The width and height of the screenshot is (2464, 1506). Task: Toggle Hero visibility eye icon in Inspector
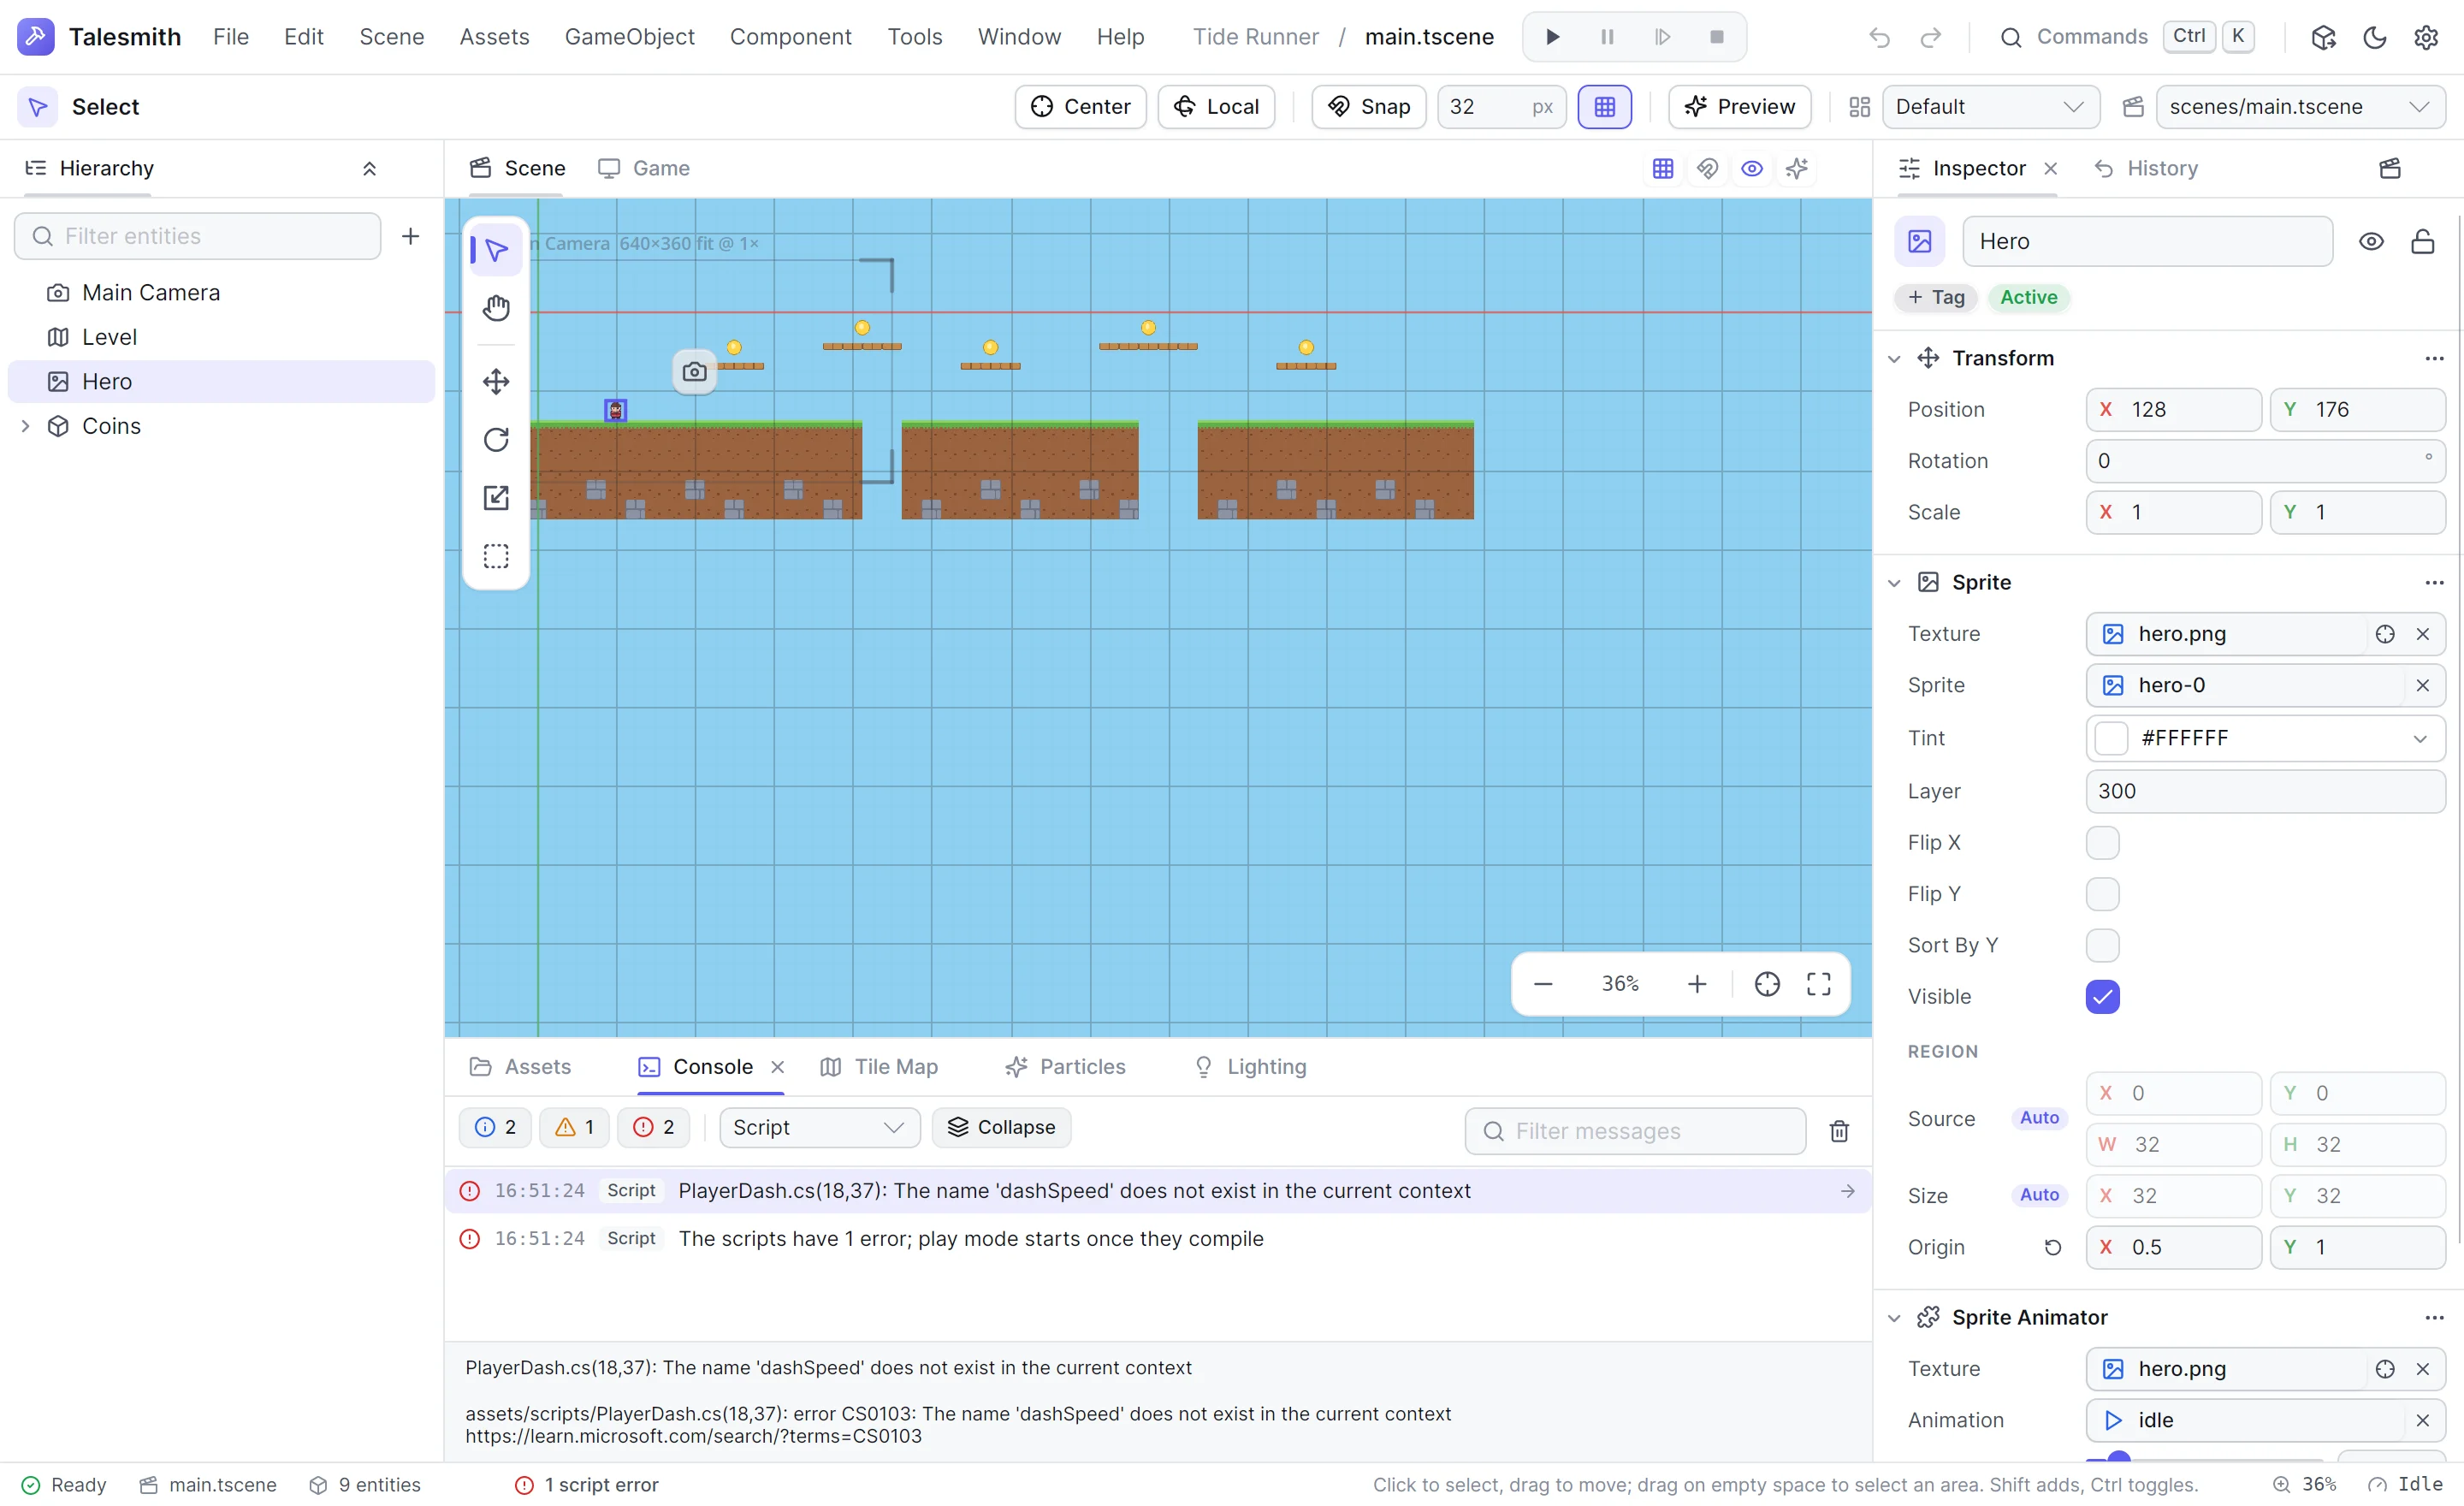pyautogui.click(x=2371, y=241)
